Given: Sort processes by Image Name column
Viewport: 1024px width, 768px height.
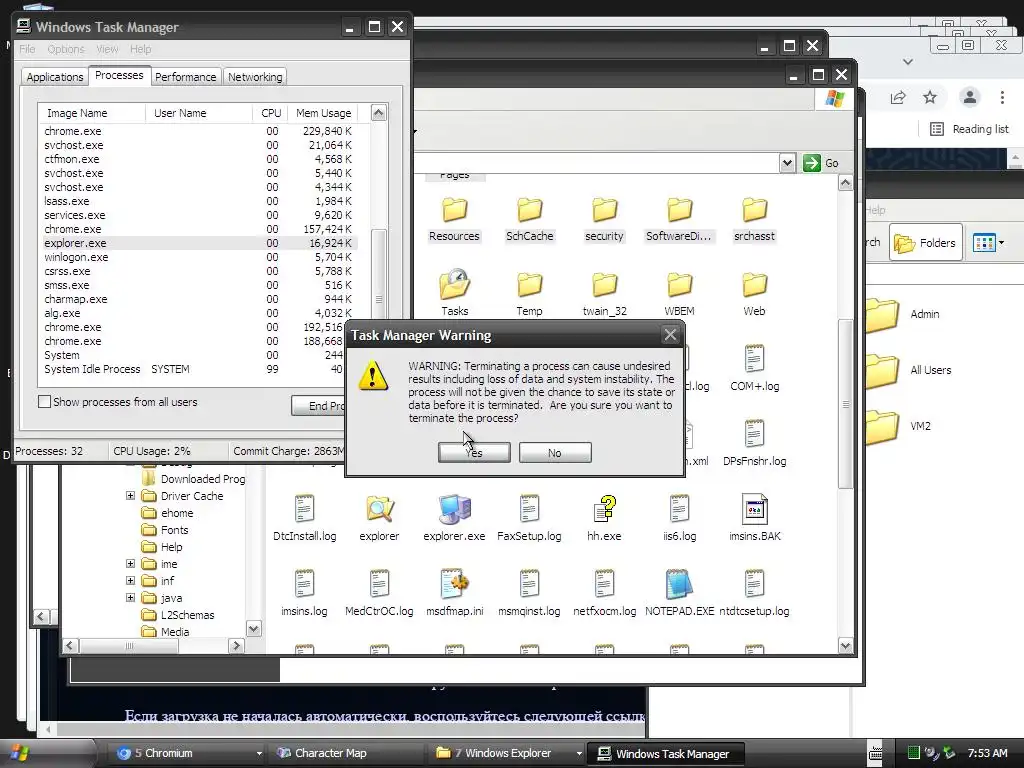Looking at the screenshot, I should point(92,113).
